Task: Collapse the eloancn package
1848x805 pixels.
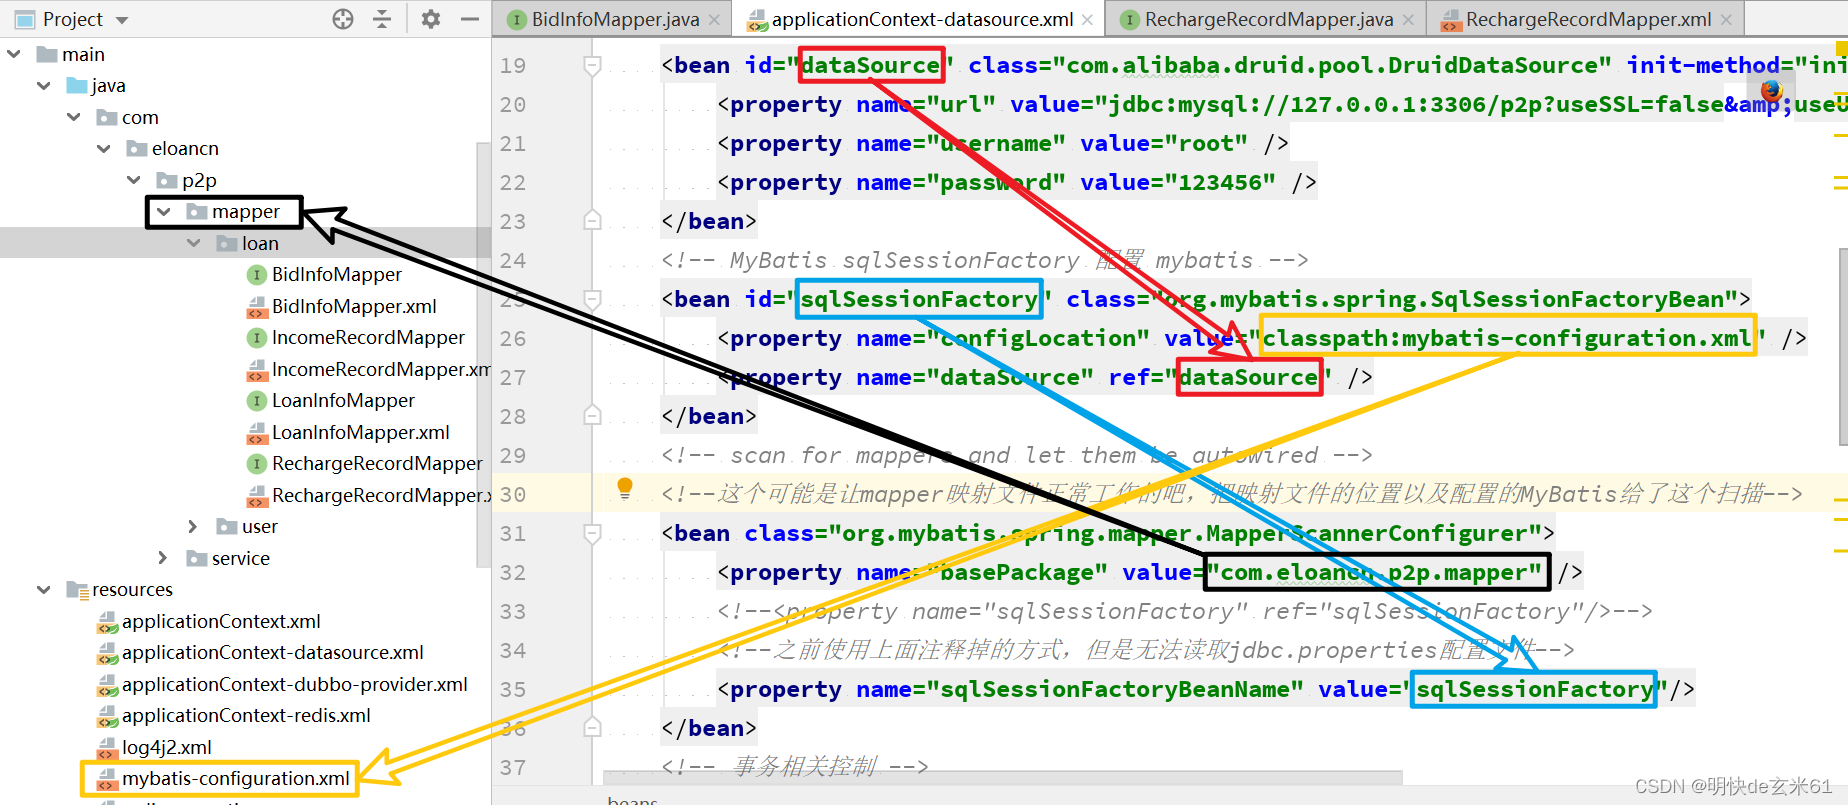Action: click(x=104, y=149)
